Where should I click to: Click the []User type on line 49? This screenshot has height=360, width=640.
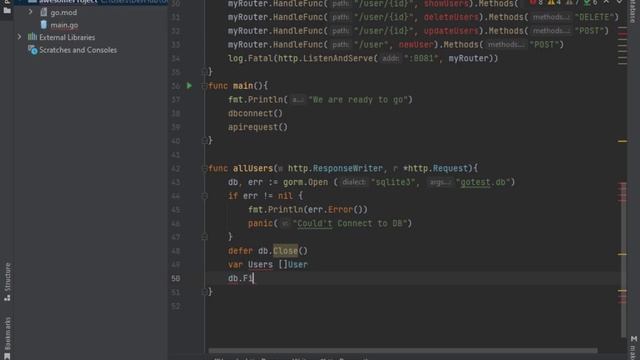point(293,265)
